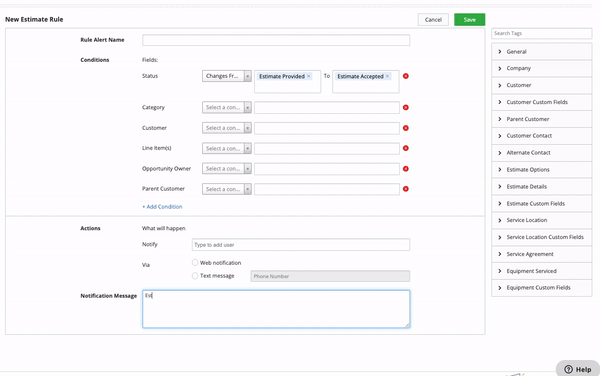Expand the Equipment Custom Fields section

pos(541,288)
